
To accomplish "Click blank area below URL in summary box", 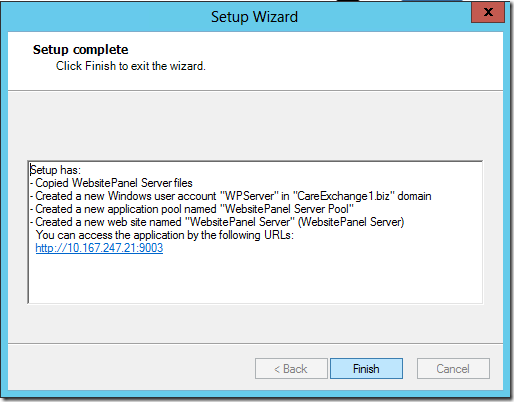I will 255,278.
